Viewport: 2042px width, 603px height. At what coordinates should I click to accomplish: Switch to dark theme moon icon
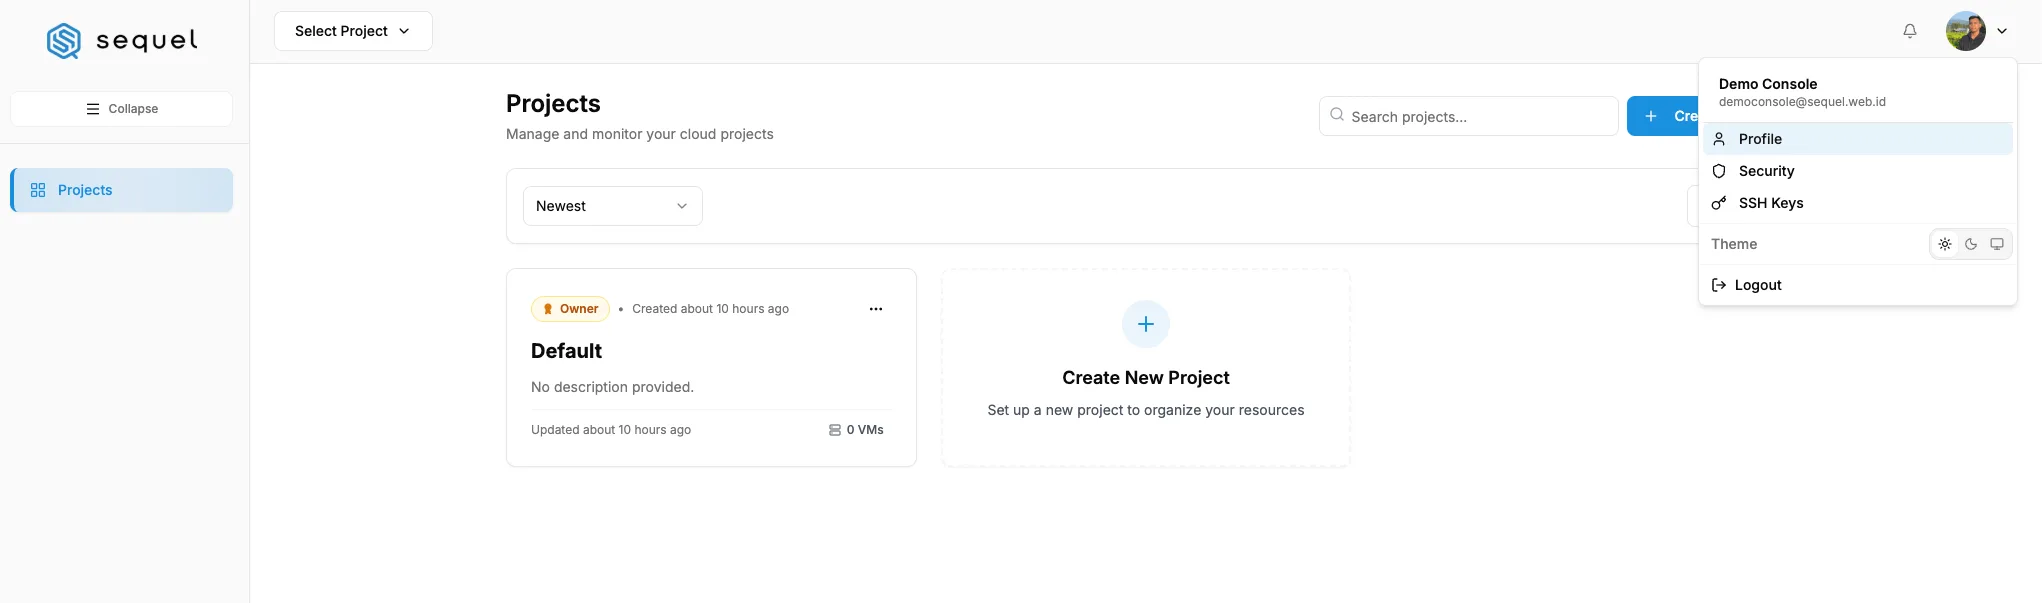click(1970, 244)
